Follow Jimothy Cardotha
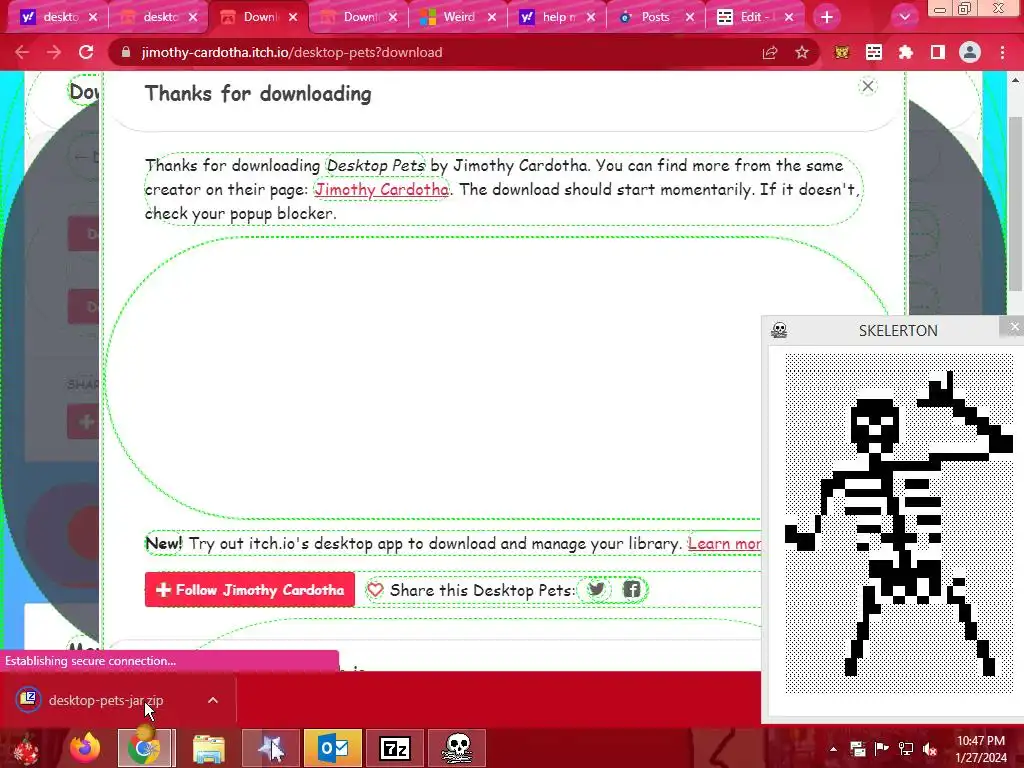 [x=249, y=590]
